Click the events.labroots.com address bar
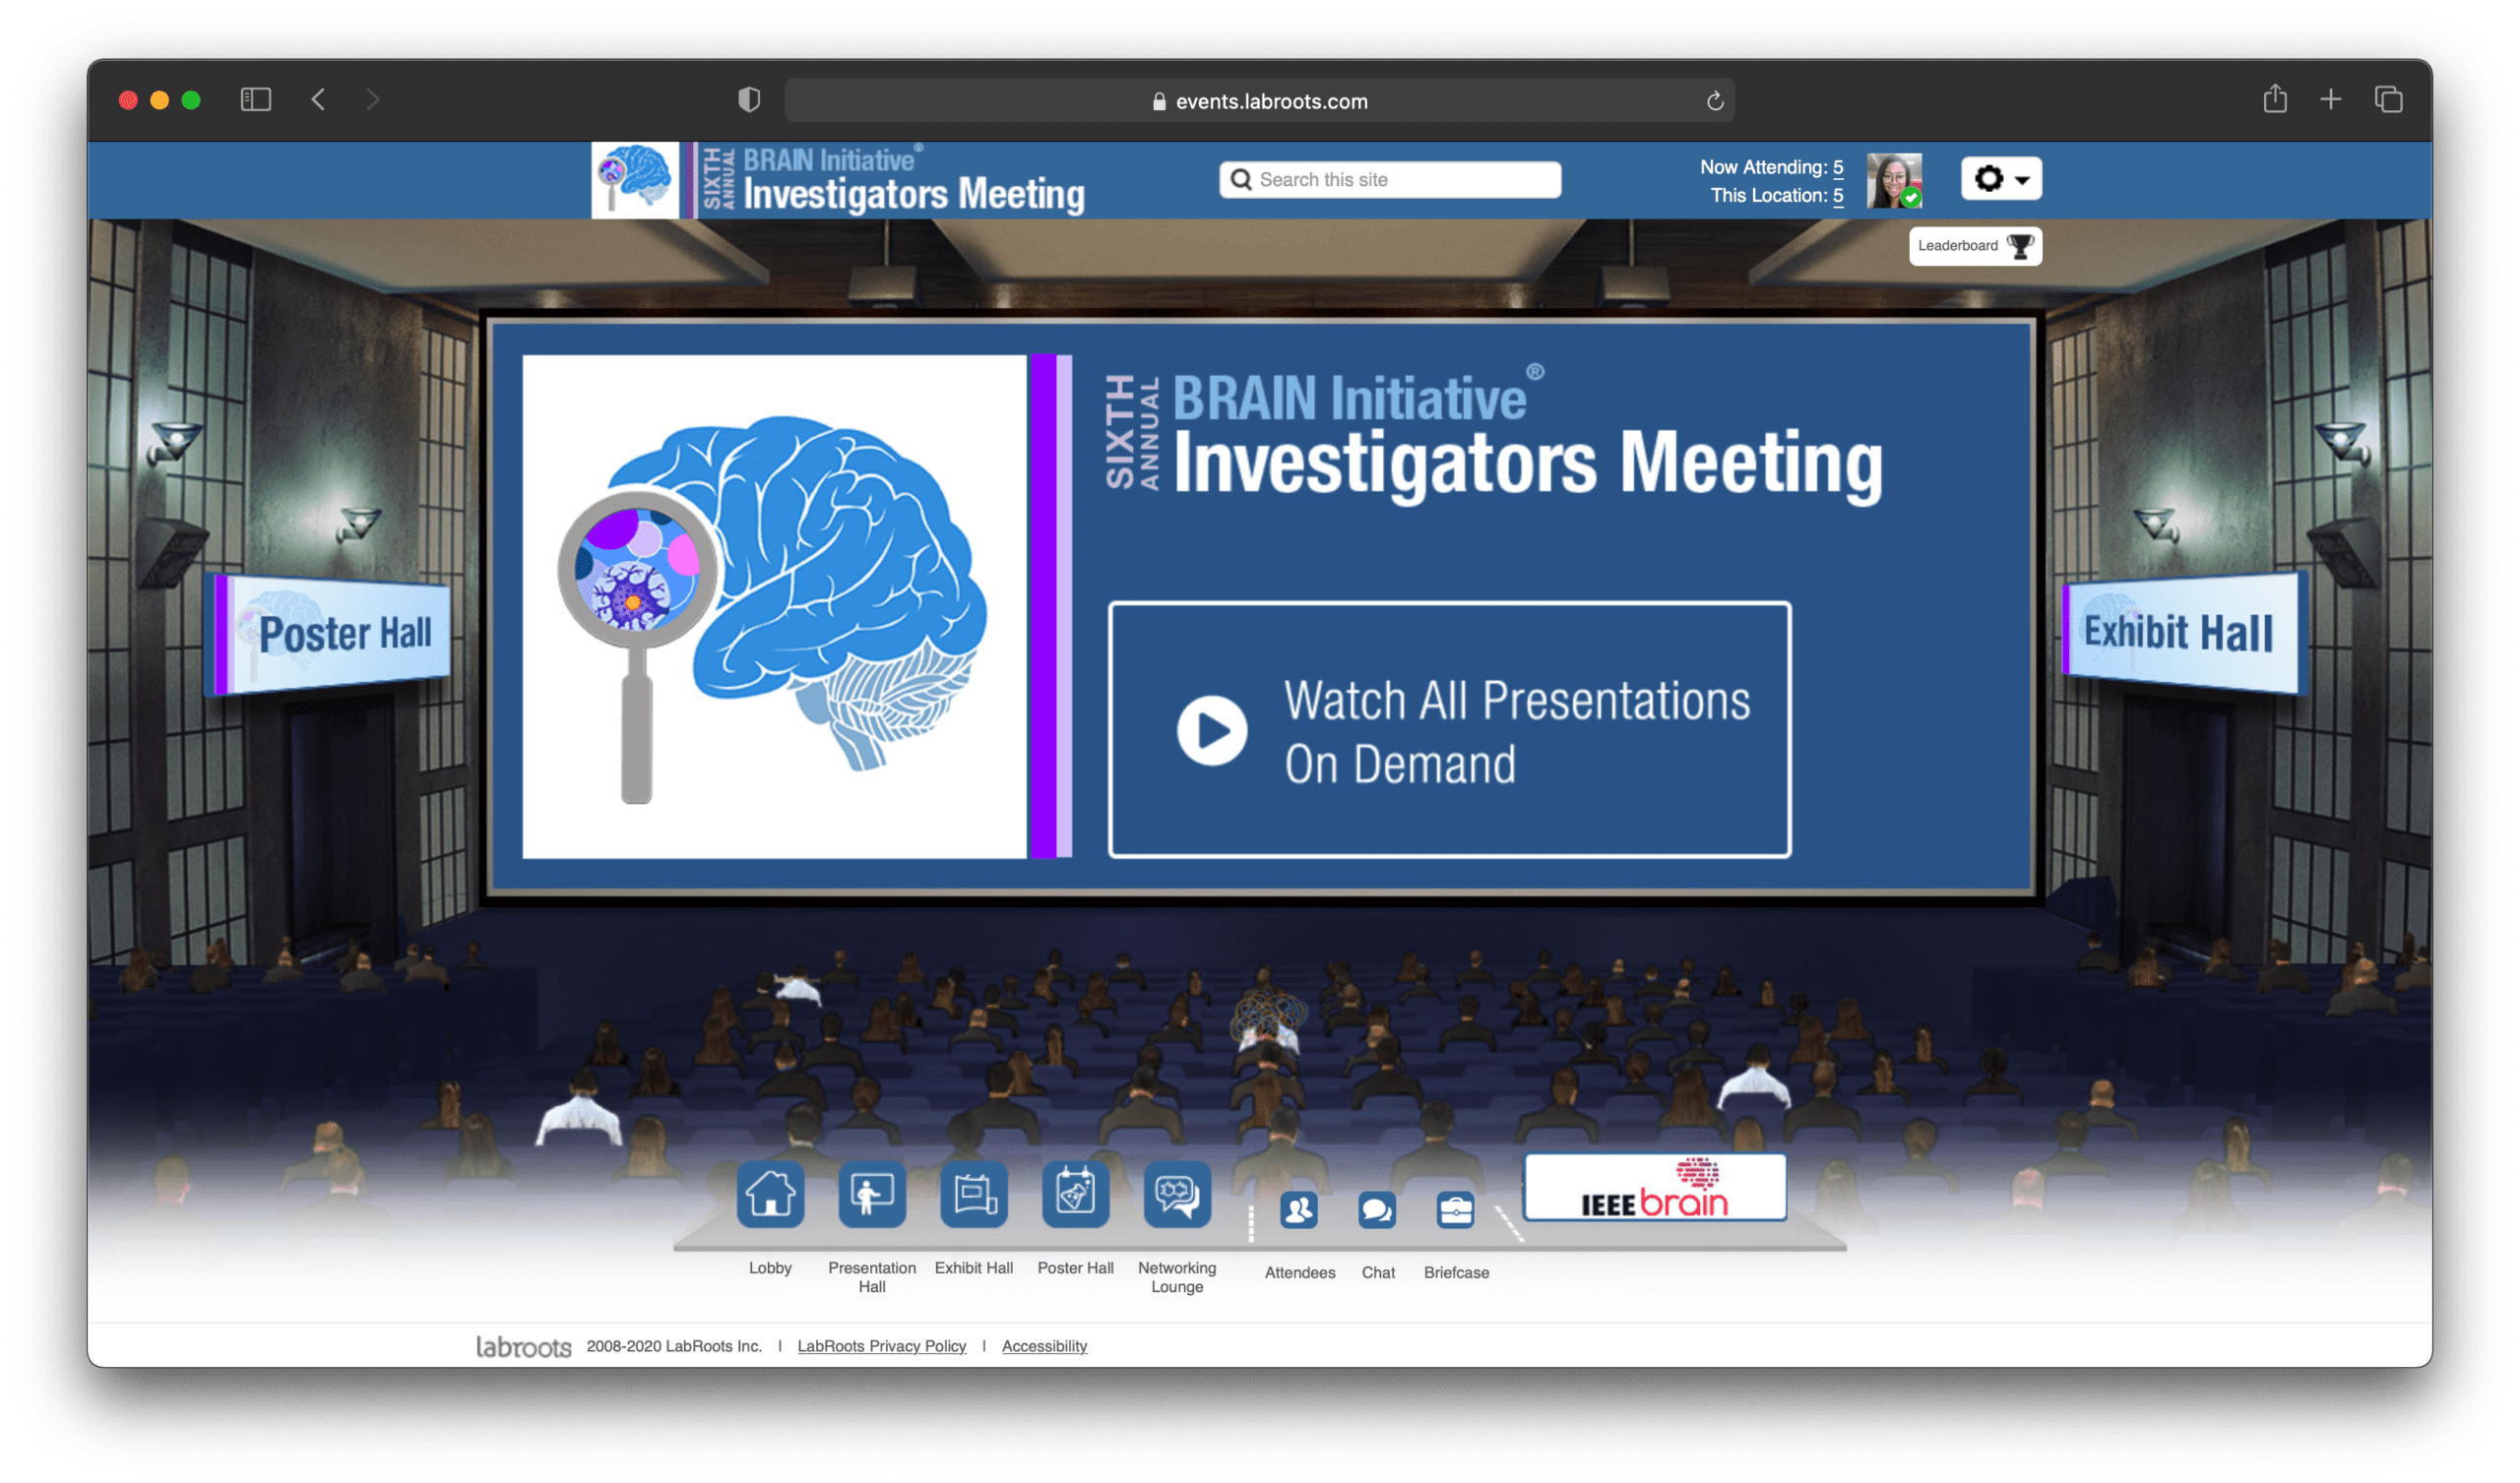Screen dimensions: 2520x1483 [1259, 101]
